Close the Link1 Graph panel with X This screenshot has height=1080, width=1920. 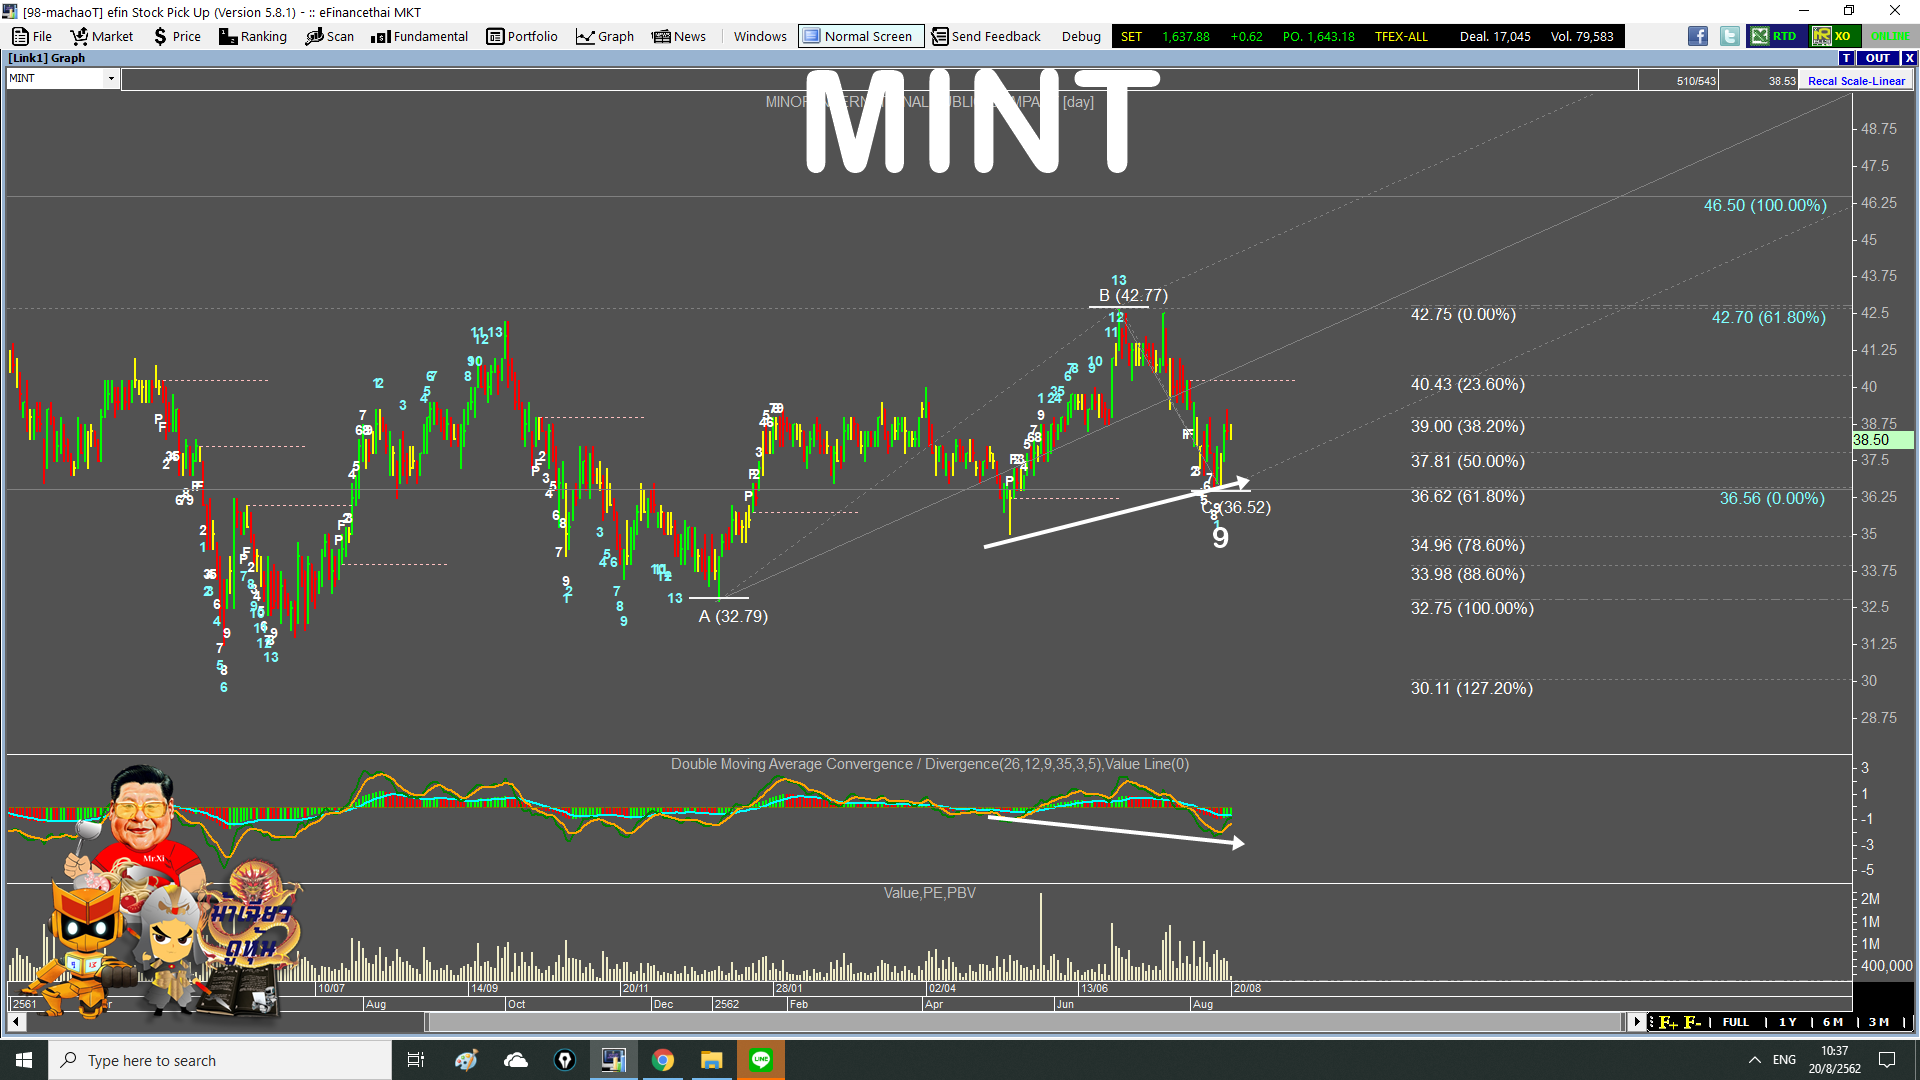pos(1908,58)
